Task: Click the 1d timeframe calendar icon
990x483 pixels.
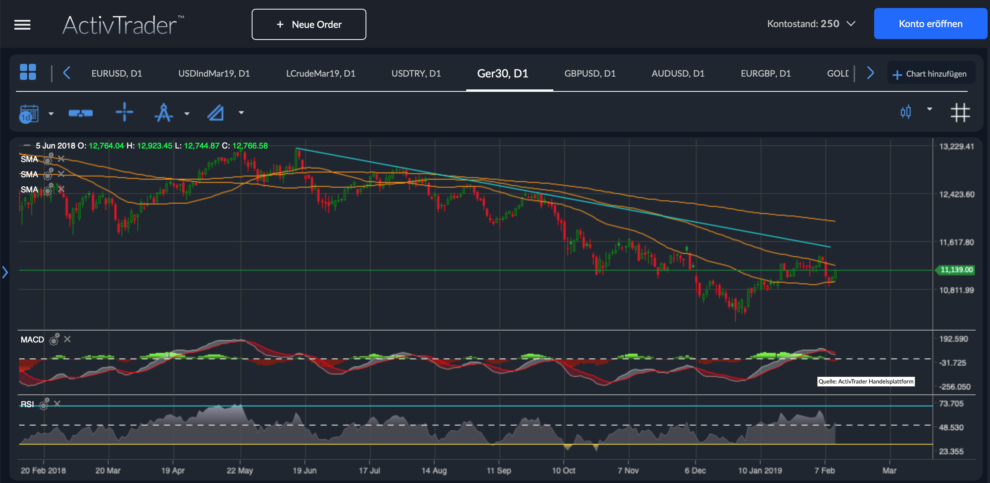Action: 29,114
